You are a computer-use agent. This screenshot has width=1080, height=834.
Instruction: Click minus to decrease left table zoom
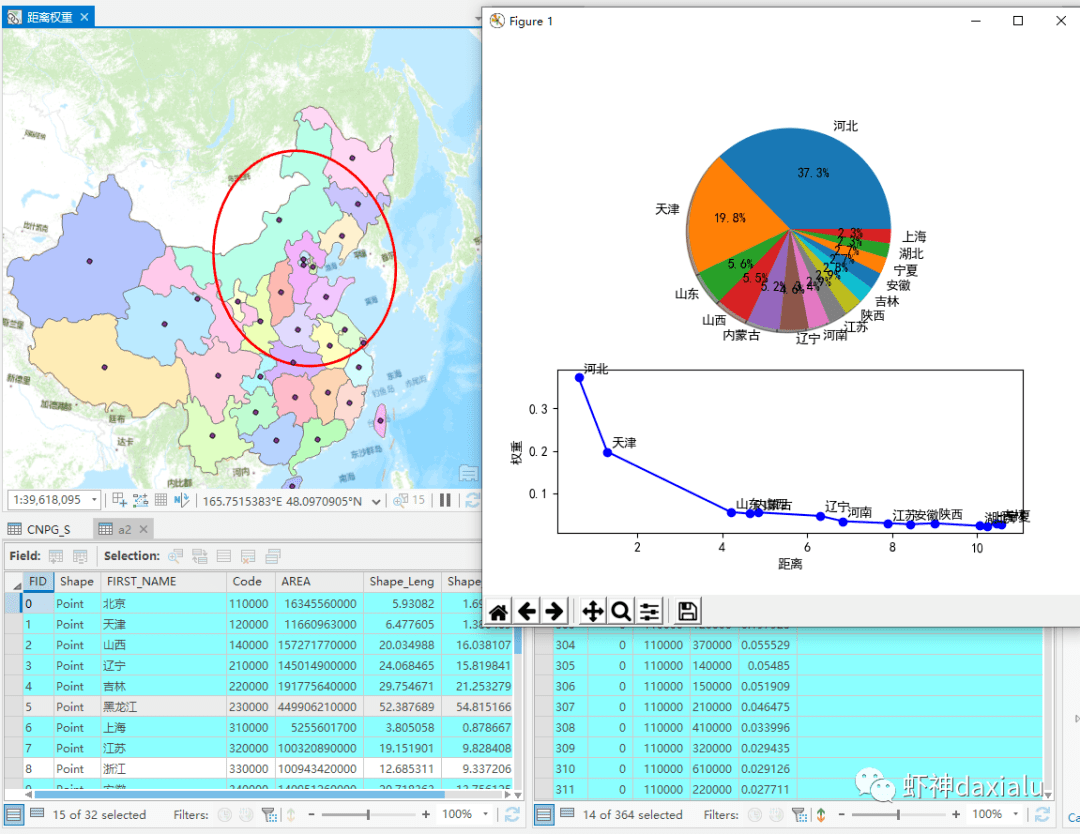pyautogui.click(x=311, y=815)
